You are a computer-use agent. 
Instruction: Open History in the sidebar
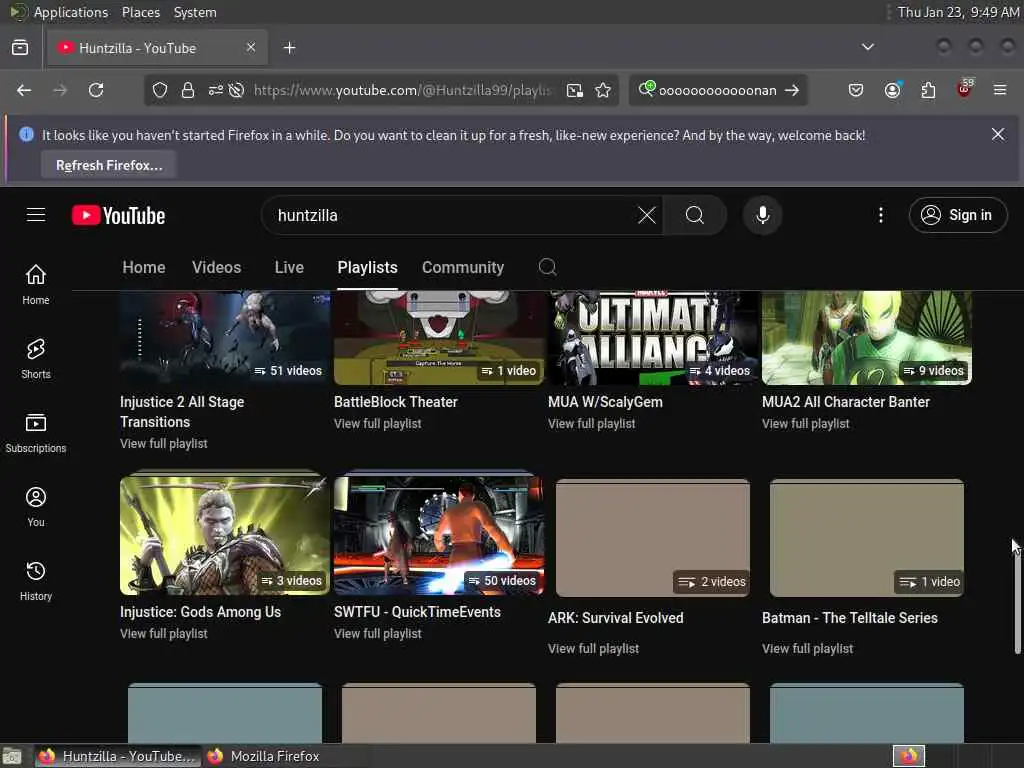tap(36, 581)
